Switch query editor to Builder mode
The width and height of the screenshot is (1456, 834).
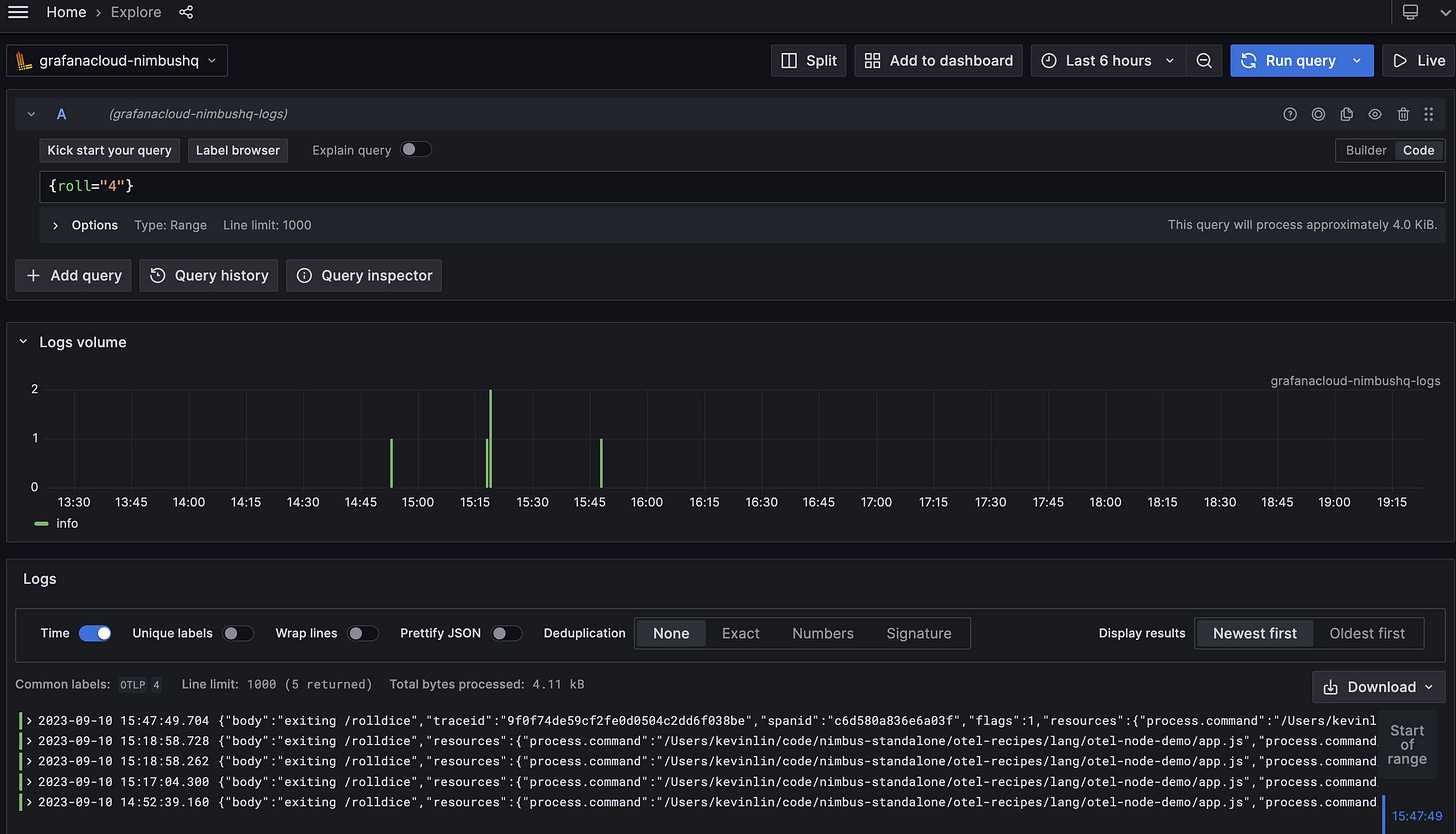(x=1365, y=150)
